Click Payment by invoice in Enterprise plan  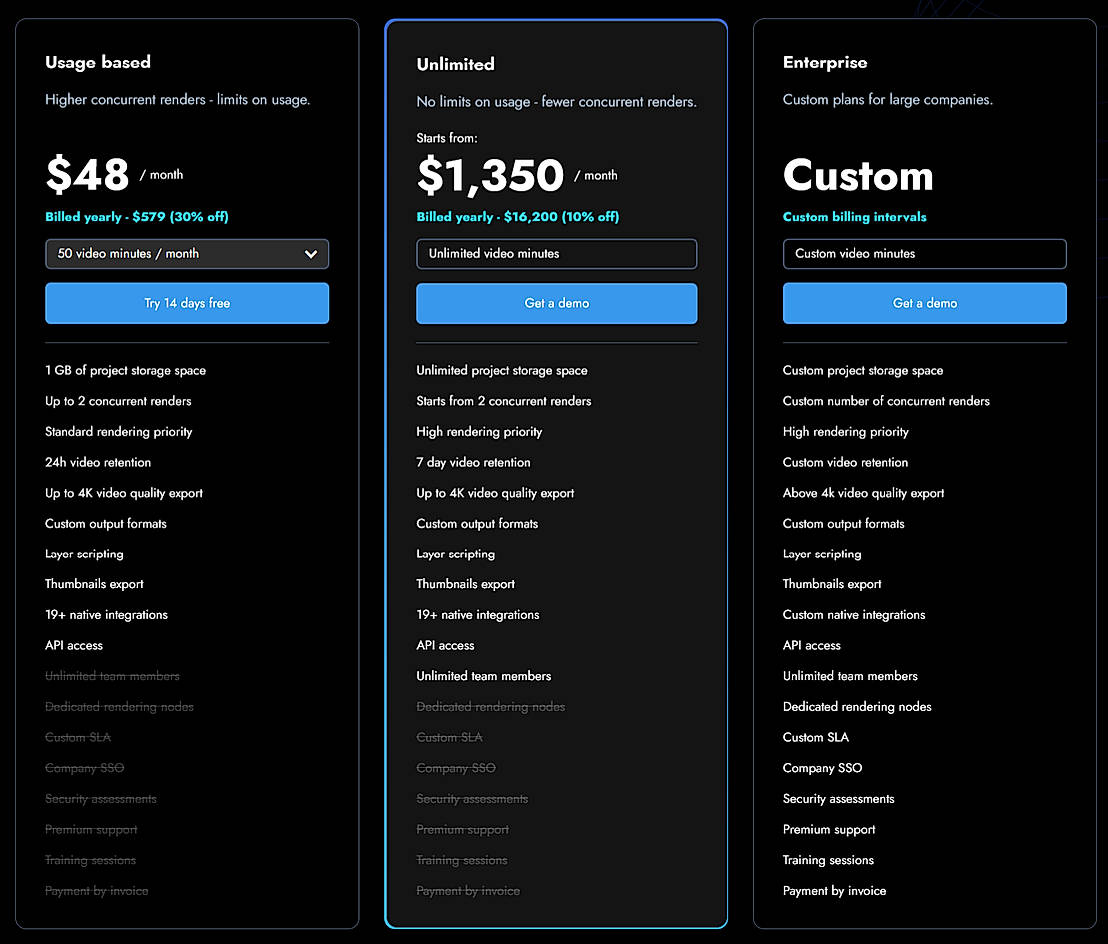click(x=834, y=891)
